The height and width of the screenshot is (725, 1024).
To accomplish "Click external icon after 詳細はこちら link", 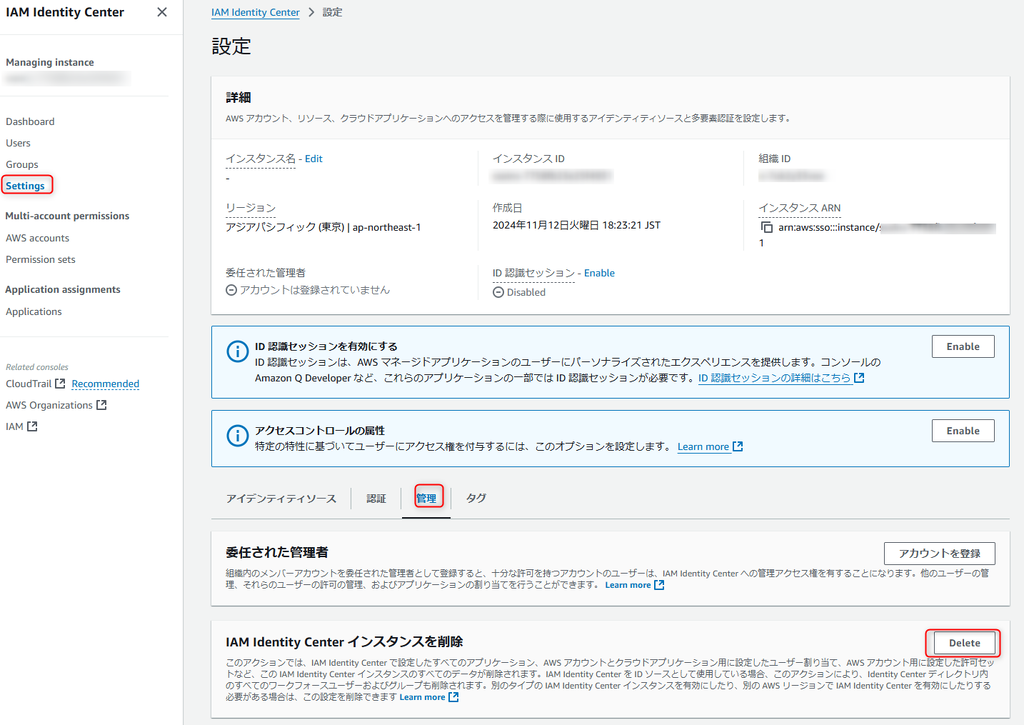I will click(859, 378).
